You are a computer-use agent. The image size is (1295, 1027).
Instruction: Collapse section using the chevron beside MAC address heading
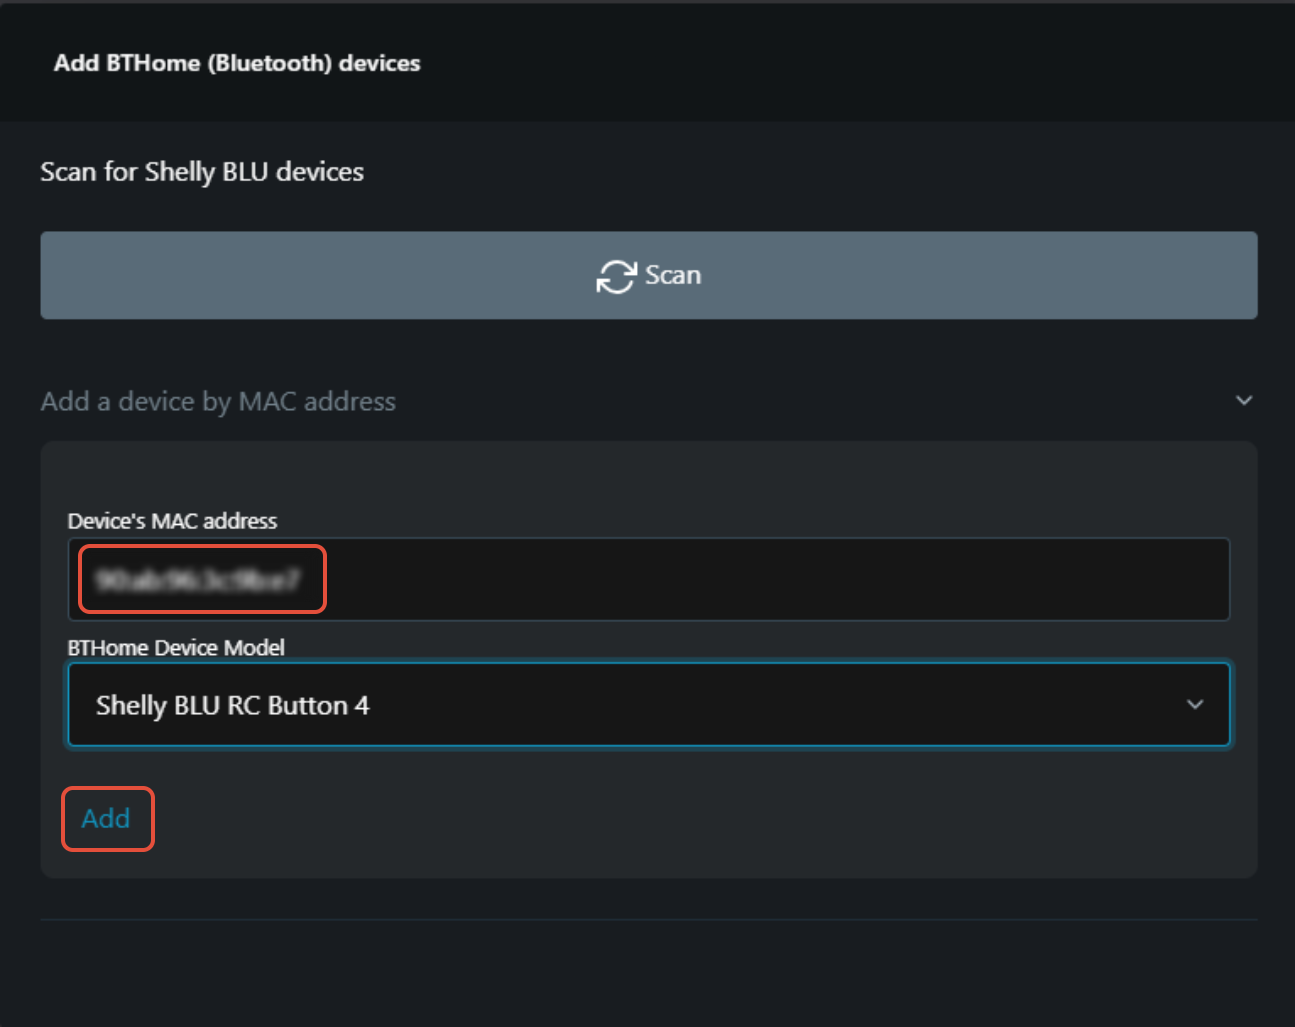pos(1243,401)
